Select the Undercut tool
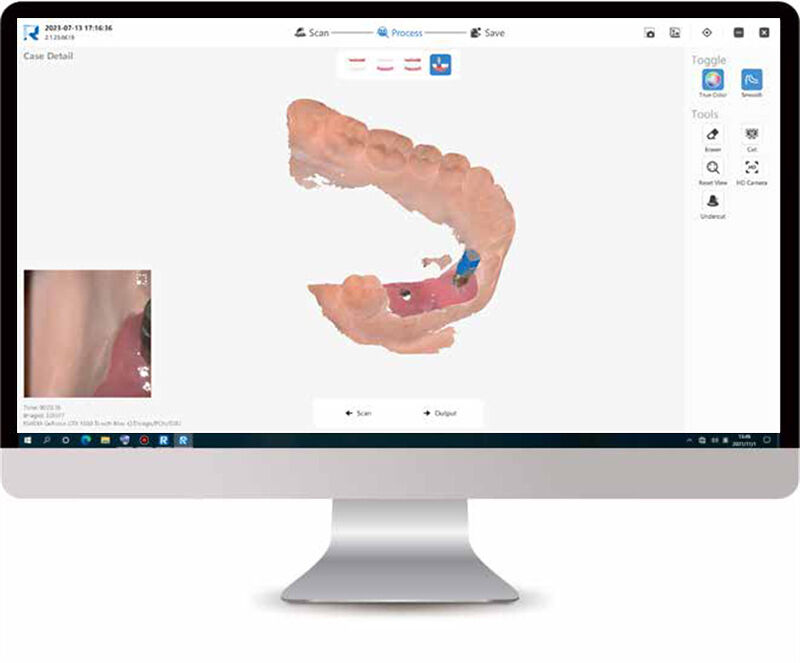Image resolution: width=800 pixels, height=663 pixels. click(712, 201)
